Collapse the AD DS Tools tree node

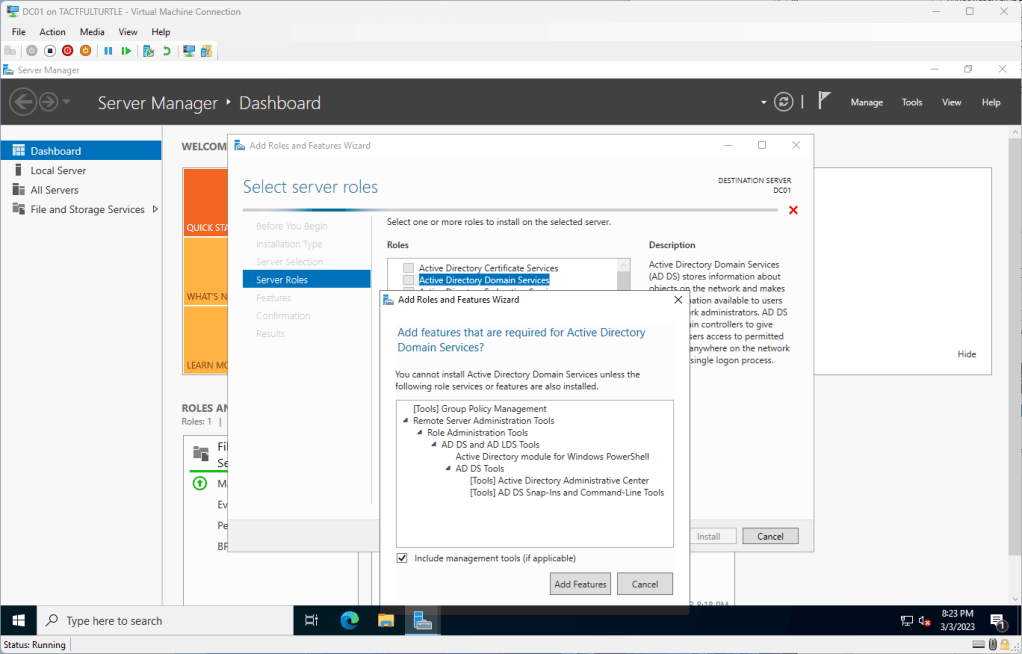pyautogui.click(x=448, y=468)
